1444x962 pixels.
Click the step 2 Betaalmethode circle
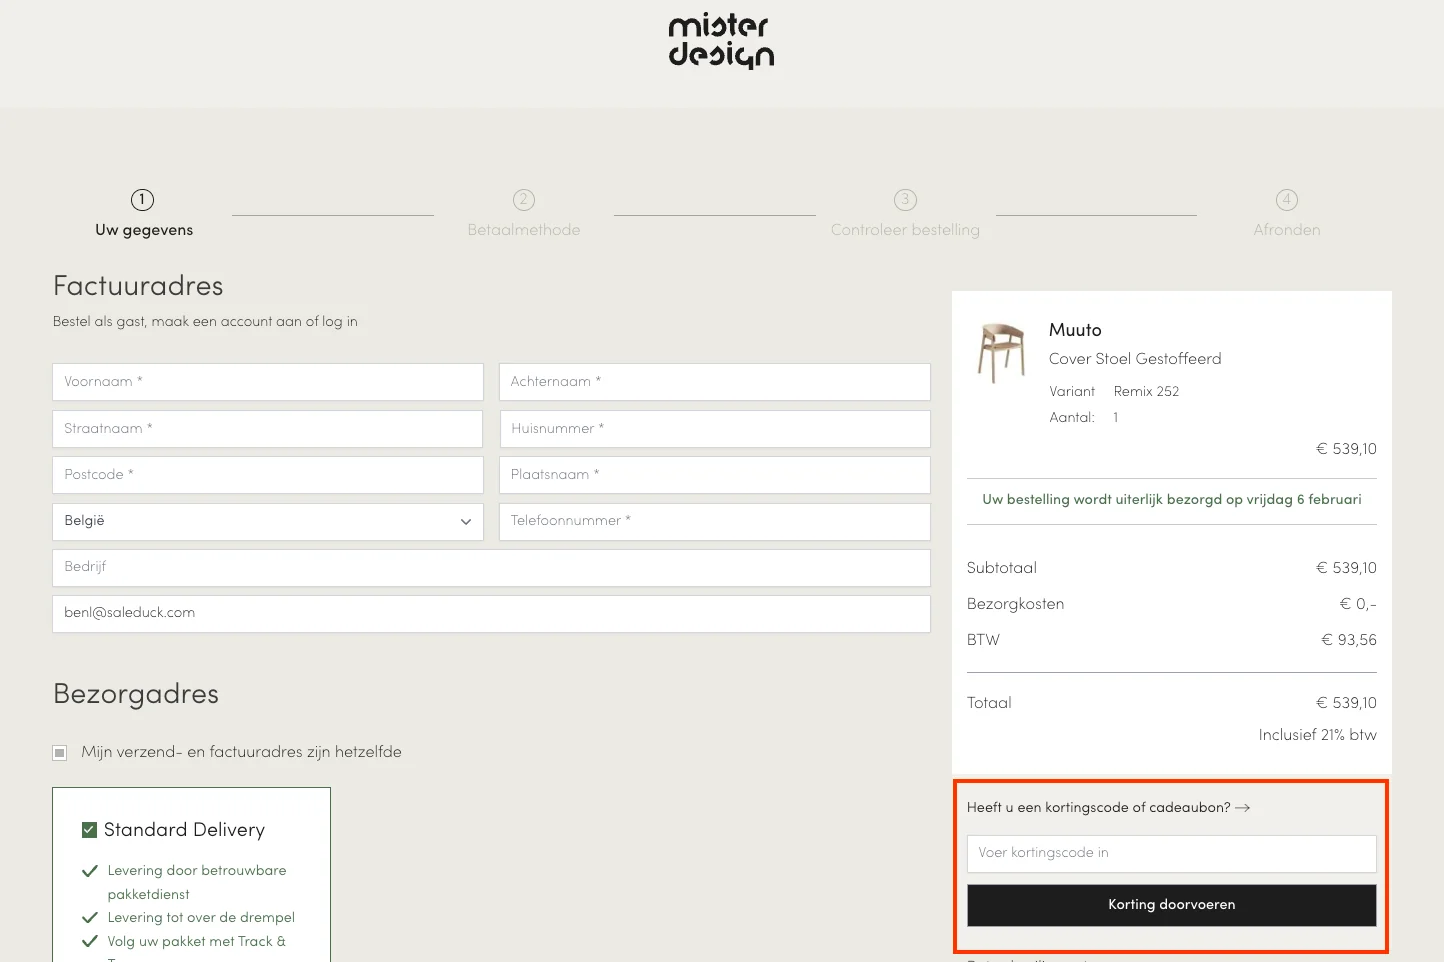[x=524, y=200]
